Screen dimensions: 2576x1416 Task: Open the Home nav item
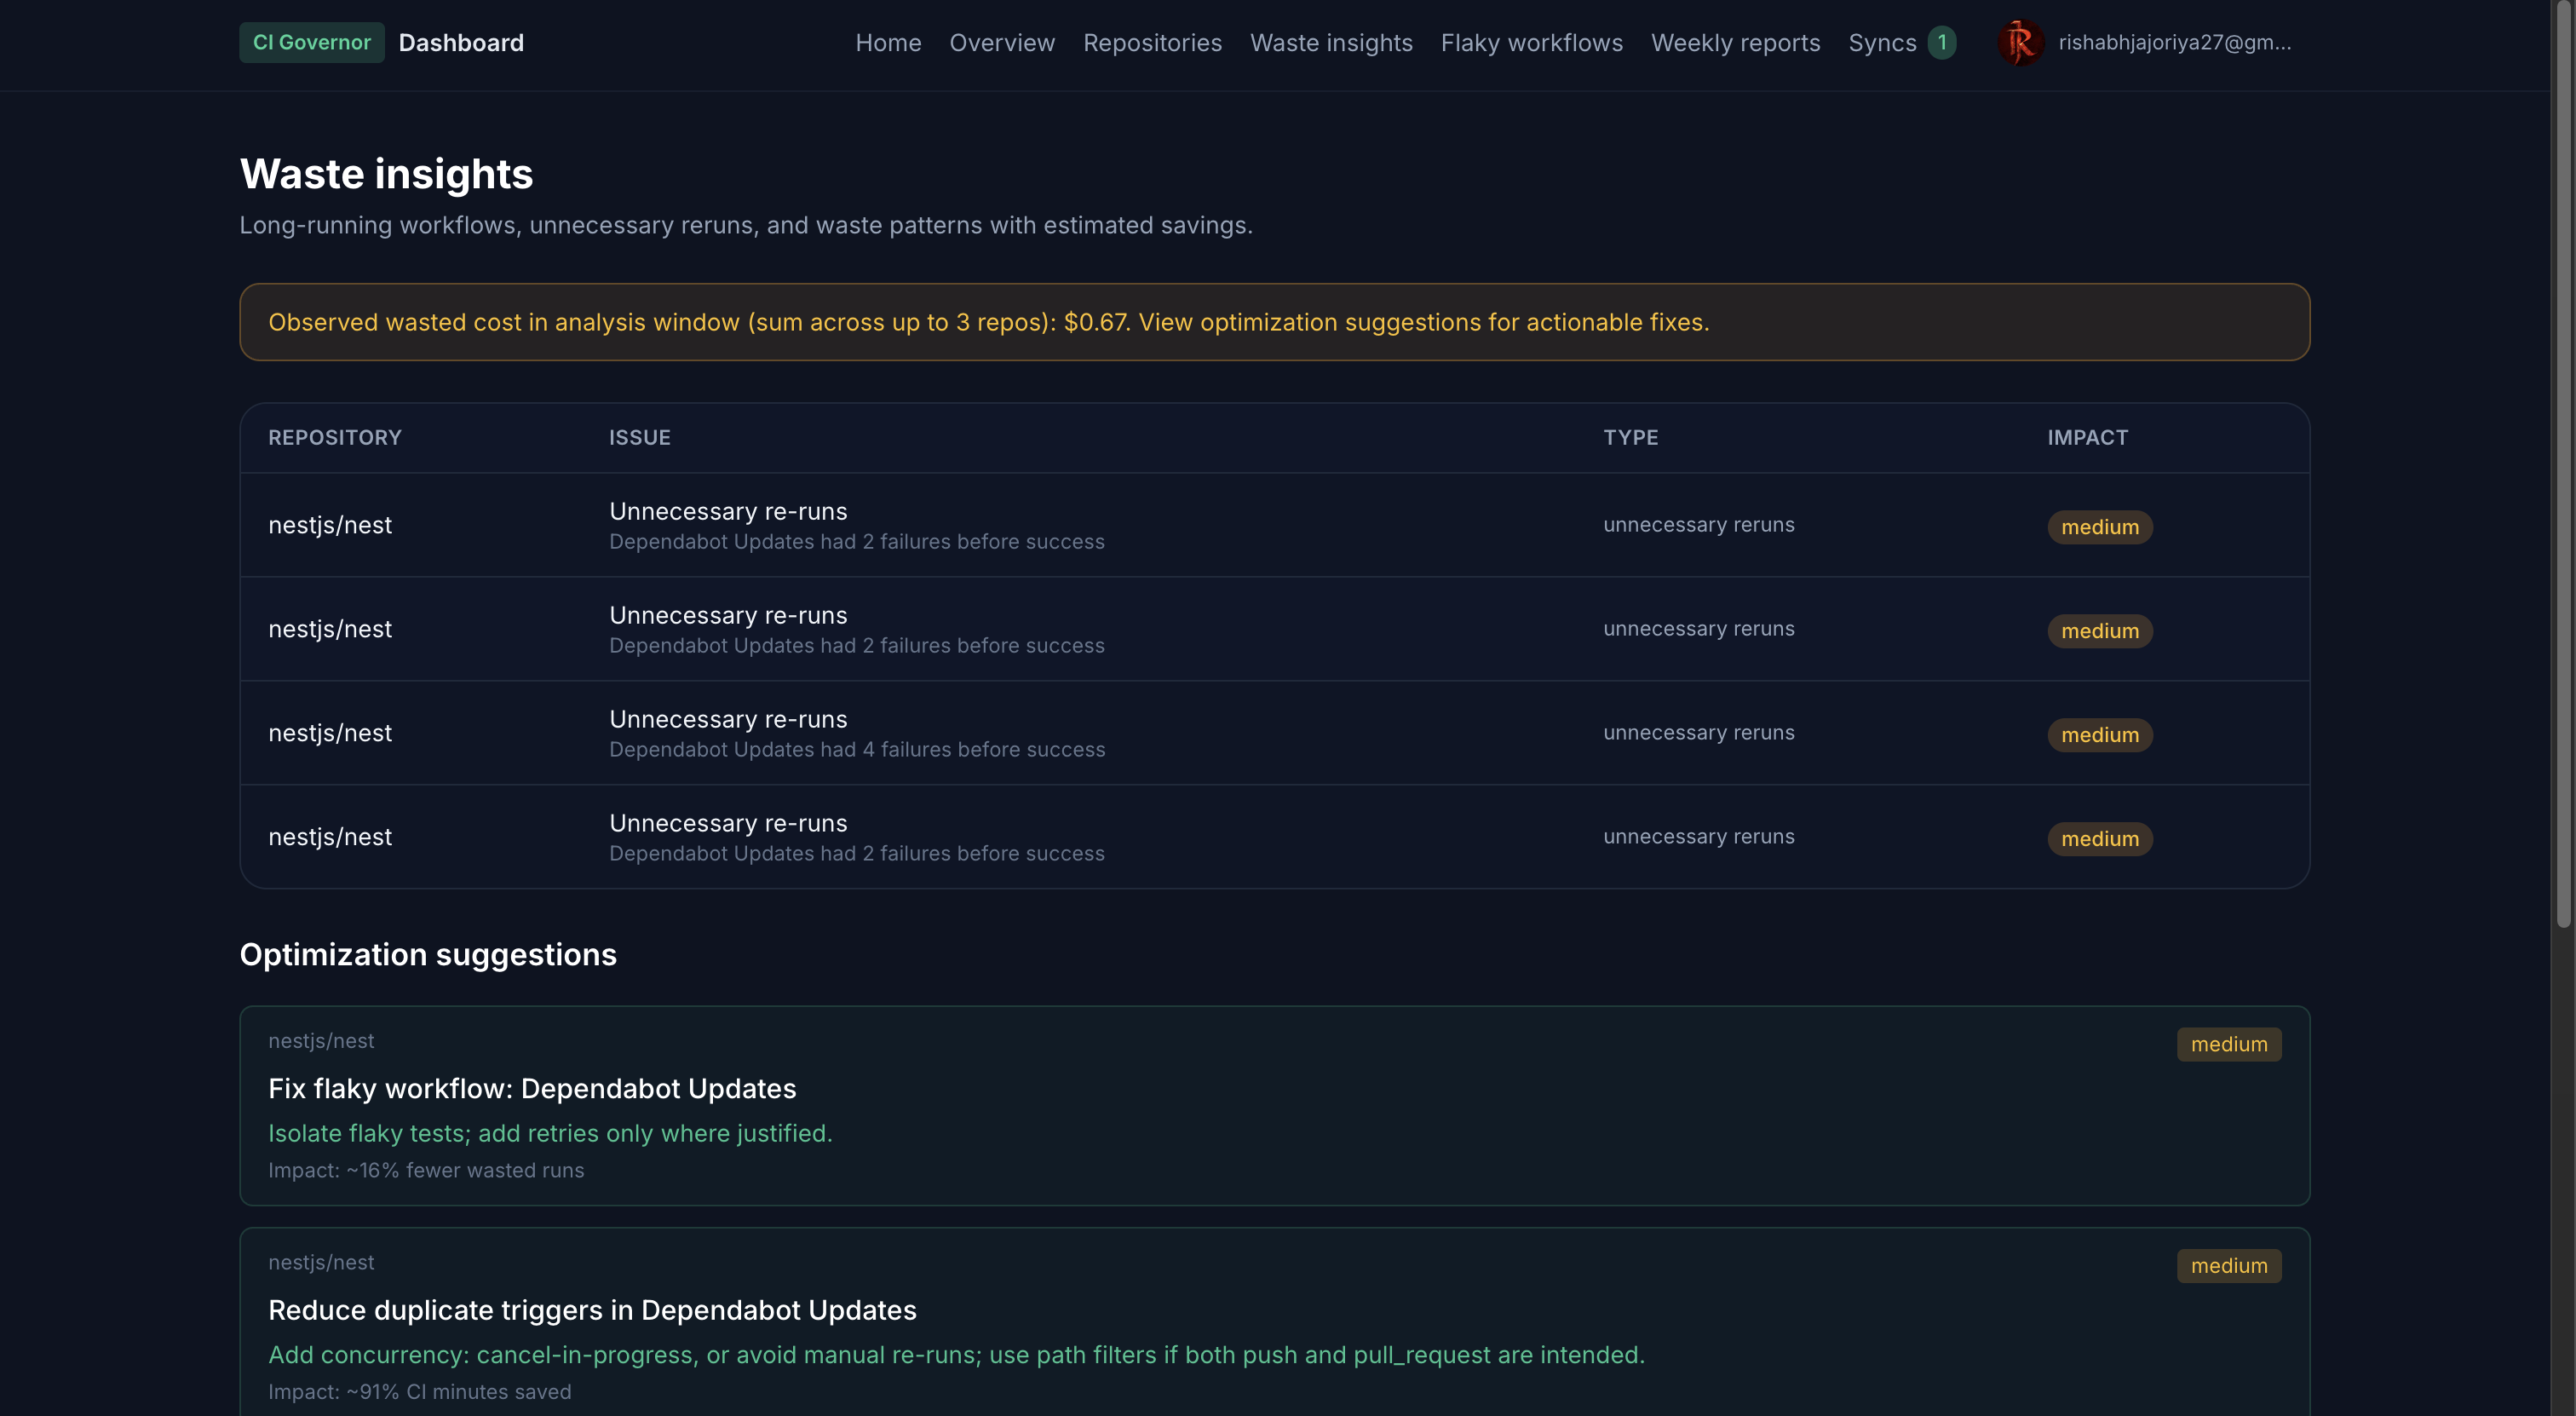(x=888, y=42)
